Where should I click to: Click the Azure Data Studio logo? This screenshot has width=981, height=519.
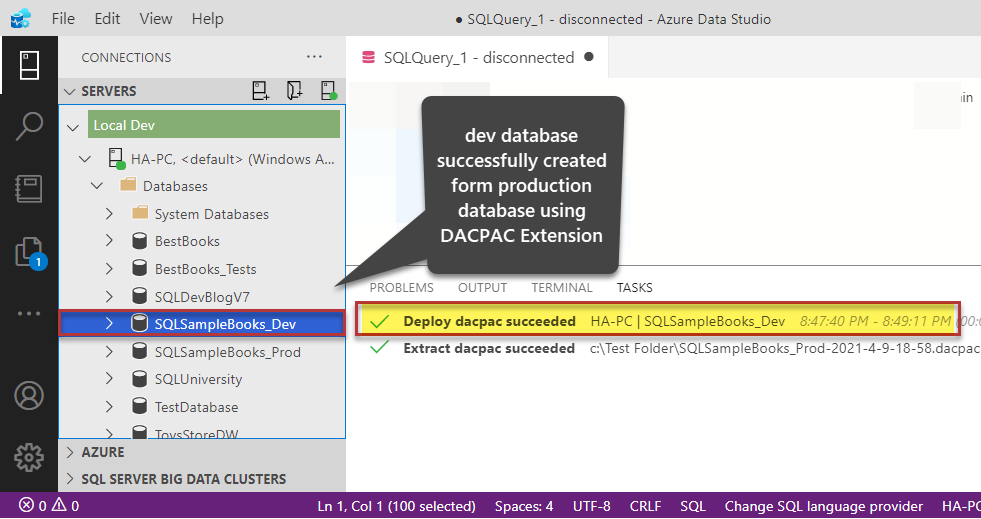click(x=21, y=19)
